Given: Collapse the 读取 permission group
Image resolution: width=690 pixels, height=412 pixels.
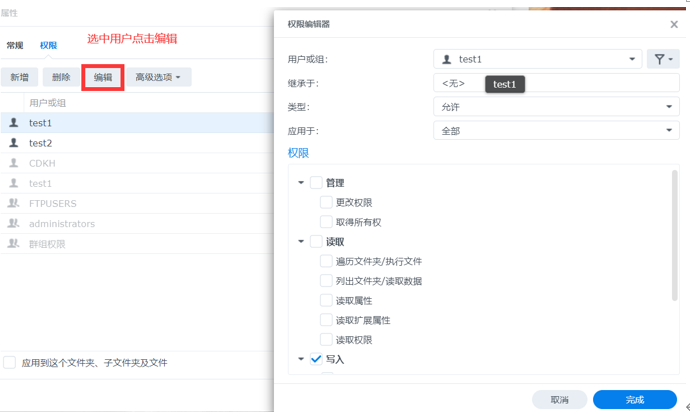Looking at the screenshot, I should [301, 242].
